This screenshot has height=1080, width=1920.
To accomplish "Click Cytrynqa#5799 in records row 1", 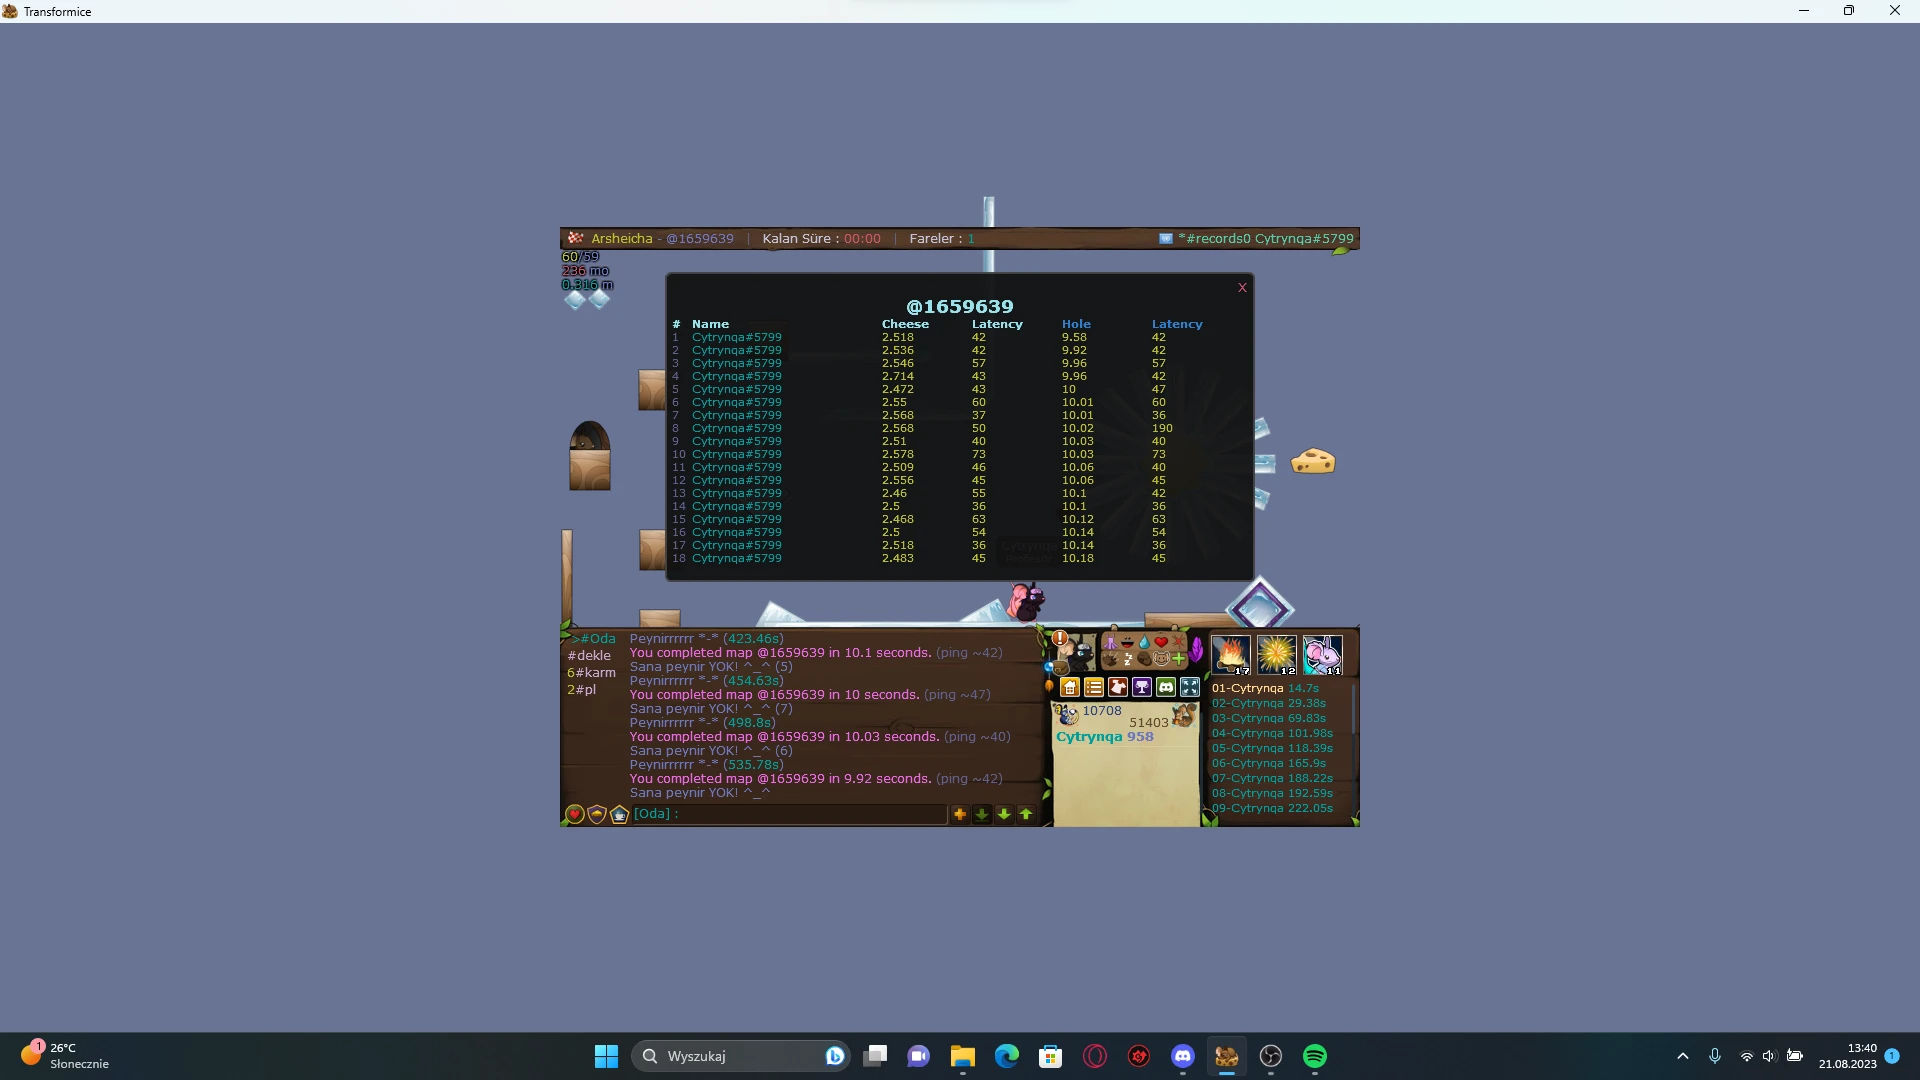I will [x=737, y=337].
